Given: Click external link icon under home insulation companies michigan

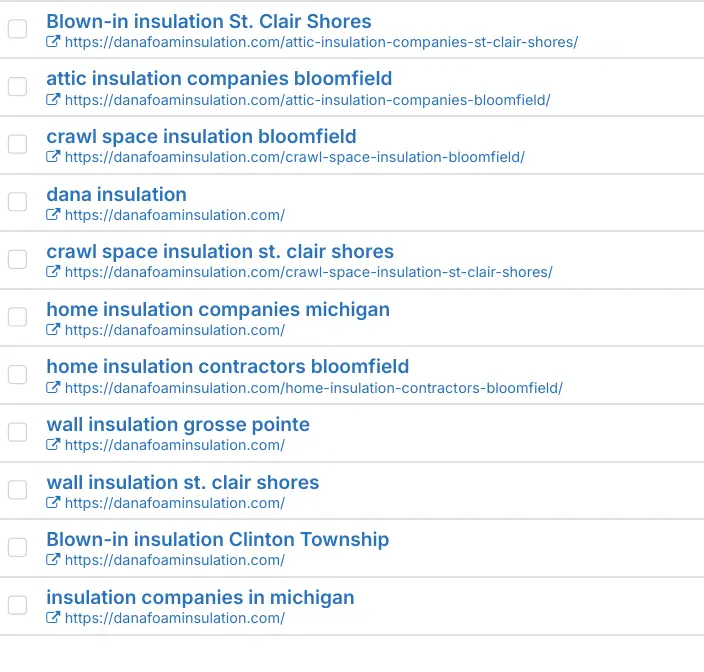Looking at the screenshot, I should (x=53, y=330).
